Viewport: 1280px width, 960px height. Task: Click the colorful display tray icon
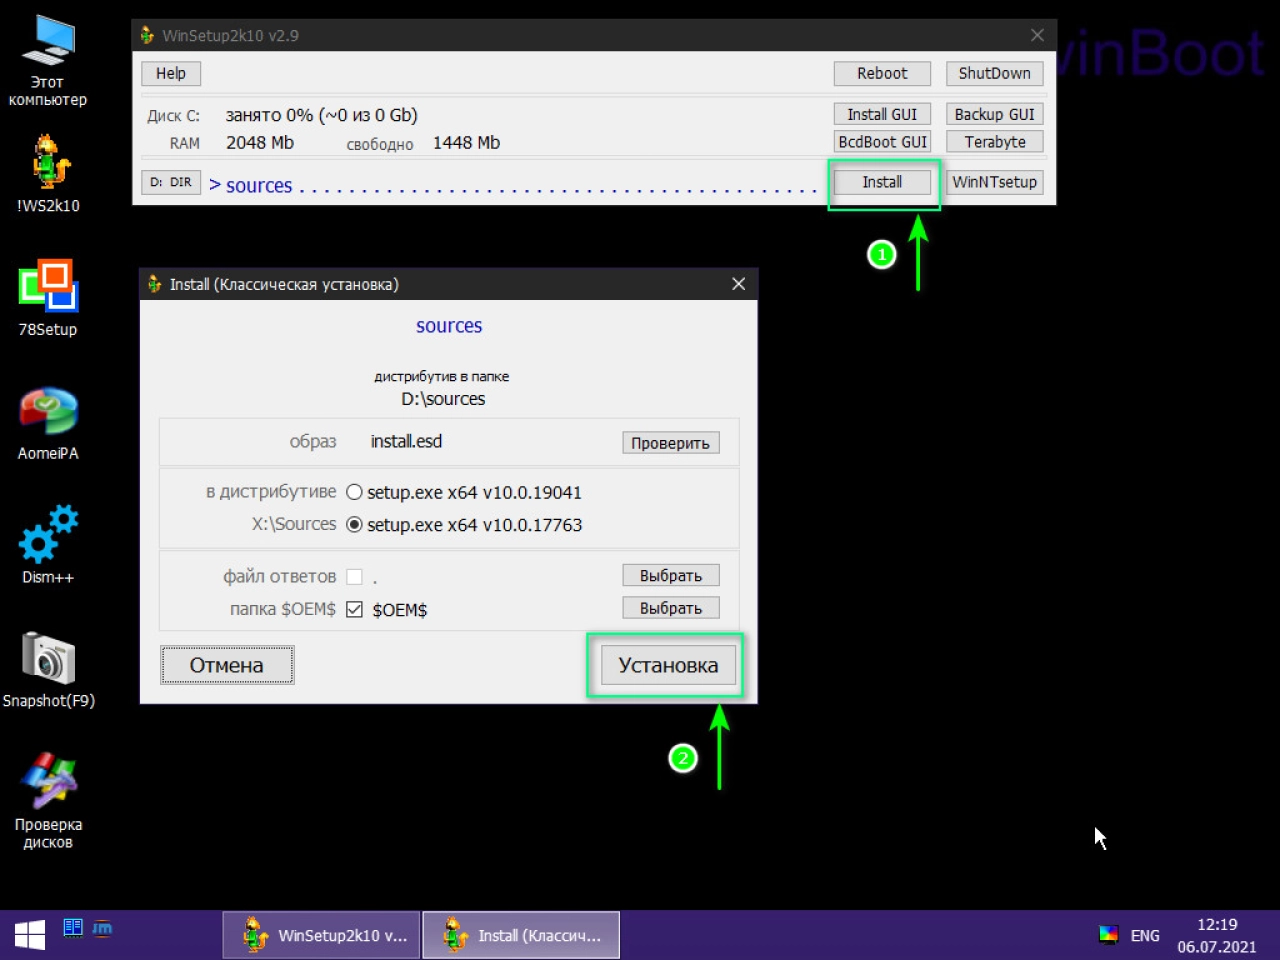(1108, 935)
